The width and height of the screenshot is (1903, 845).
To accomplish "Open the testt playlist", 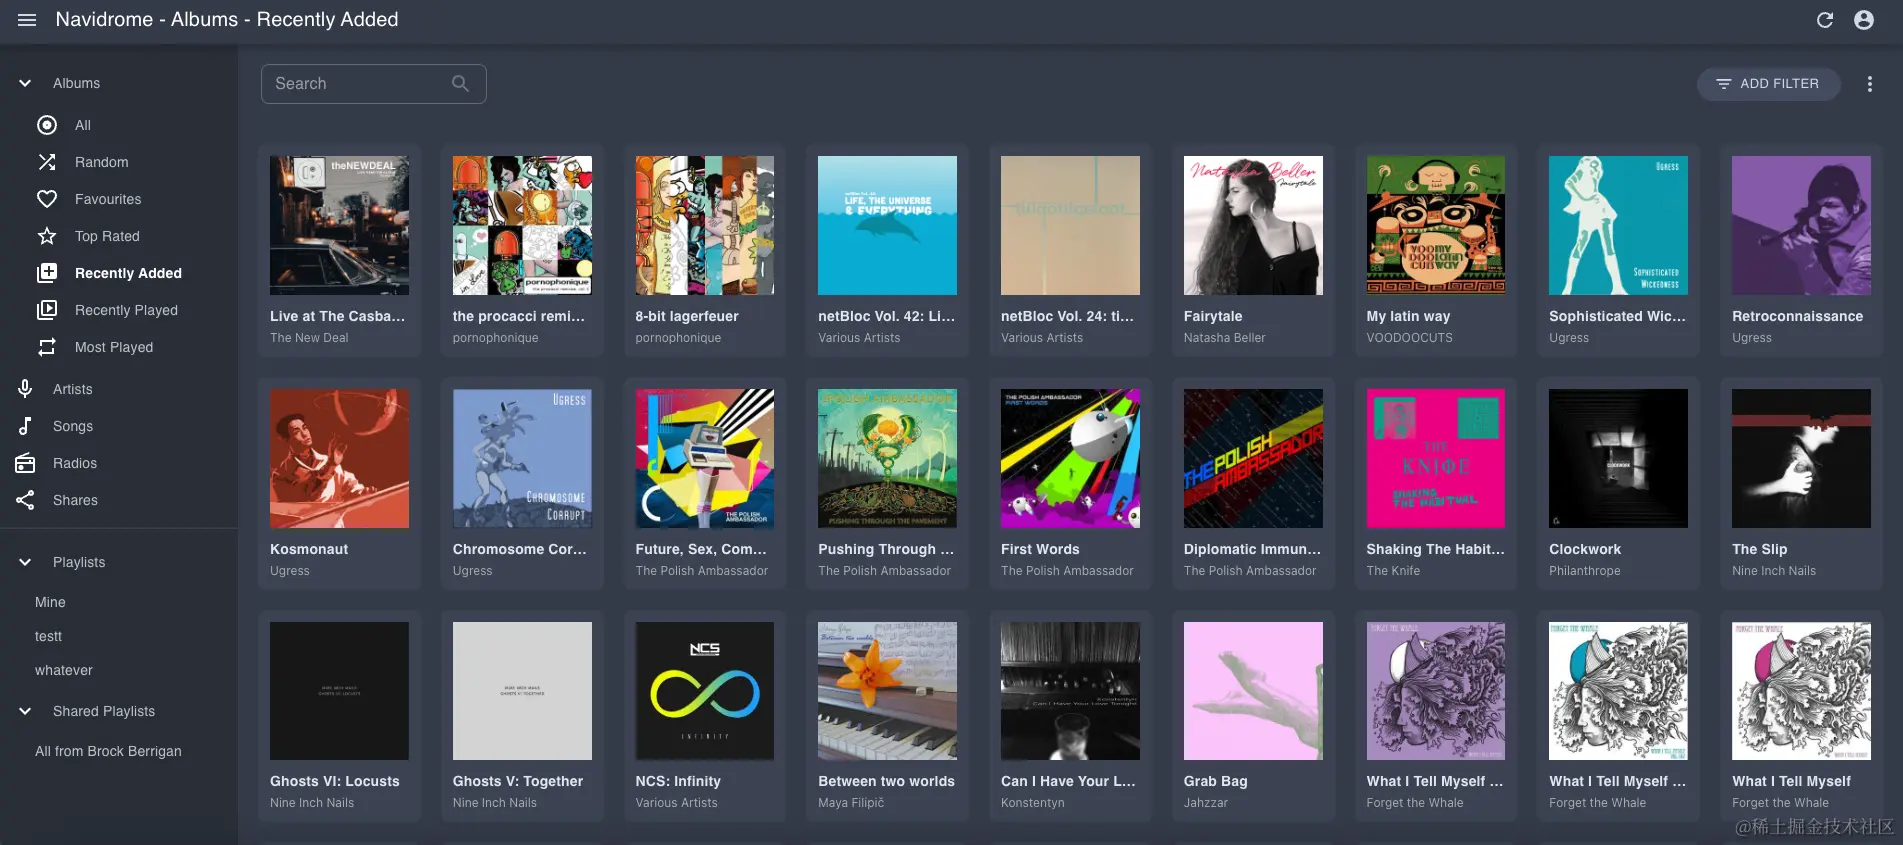I will click(x=48, y=636).
